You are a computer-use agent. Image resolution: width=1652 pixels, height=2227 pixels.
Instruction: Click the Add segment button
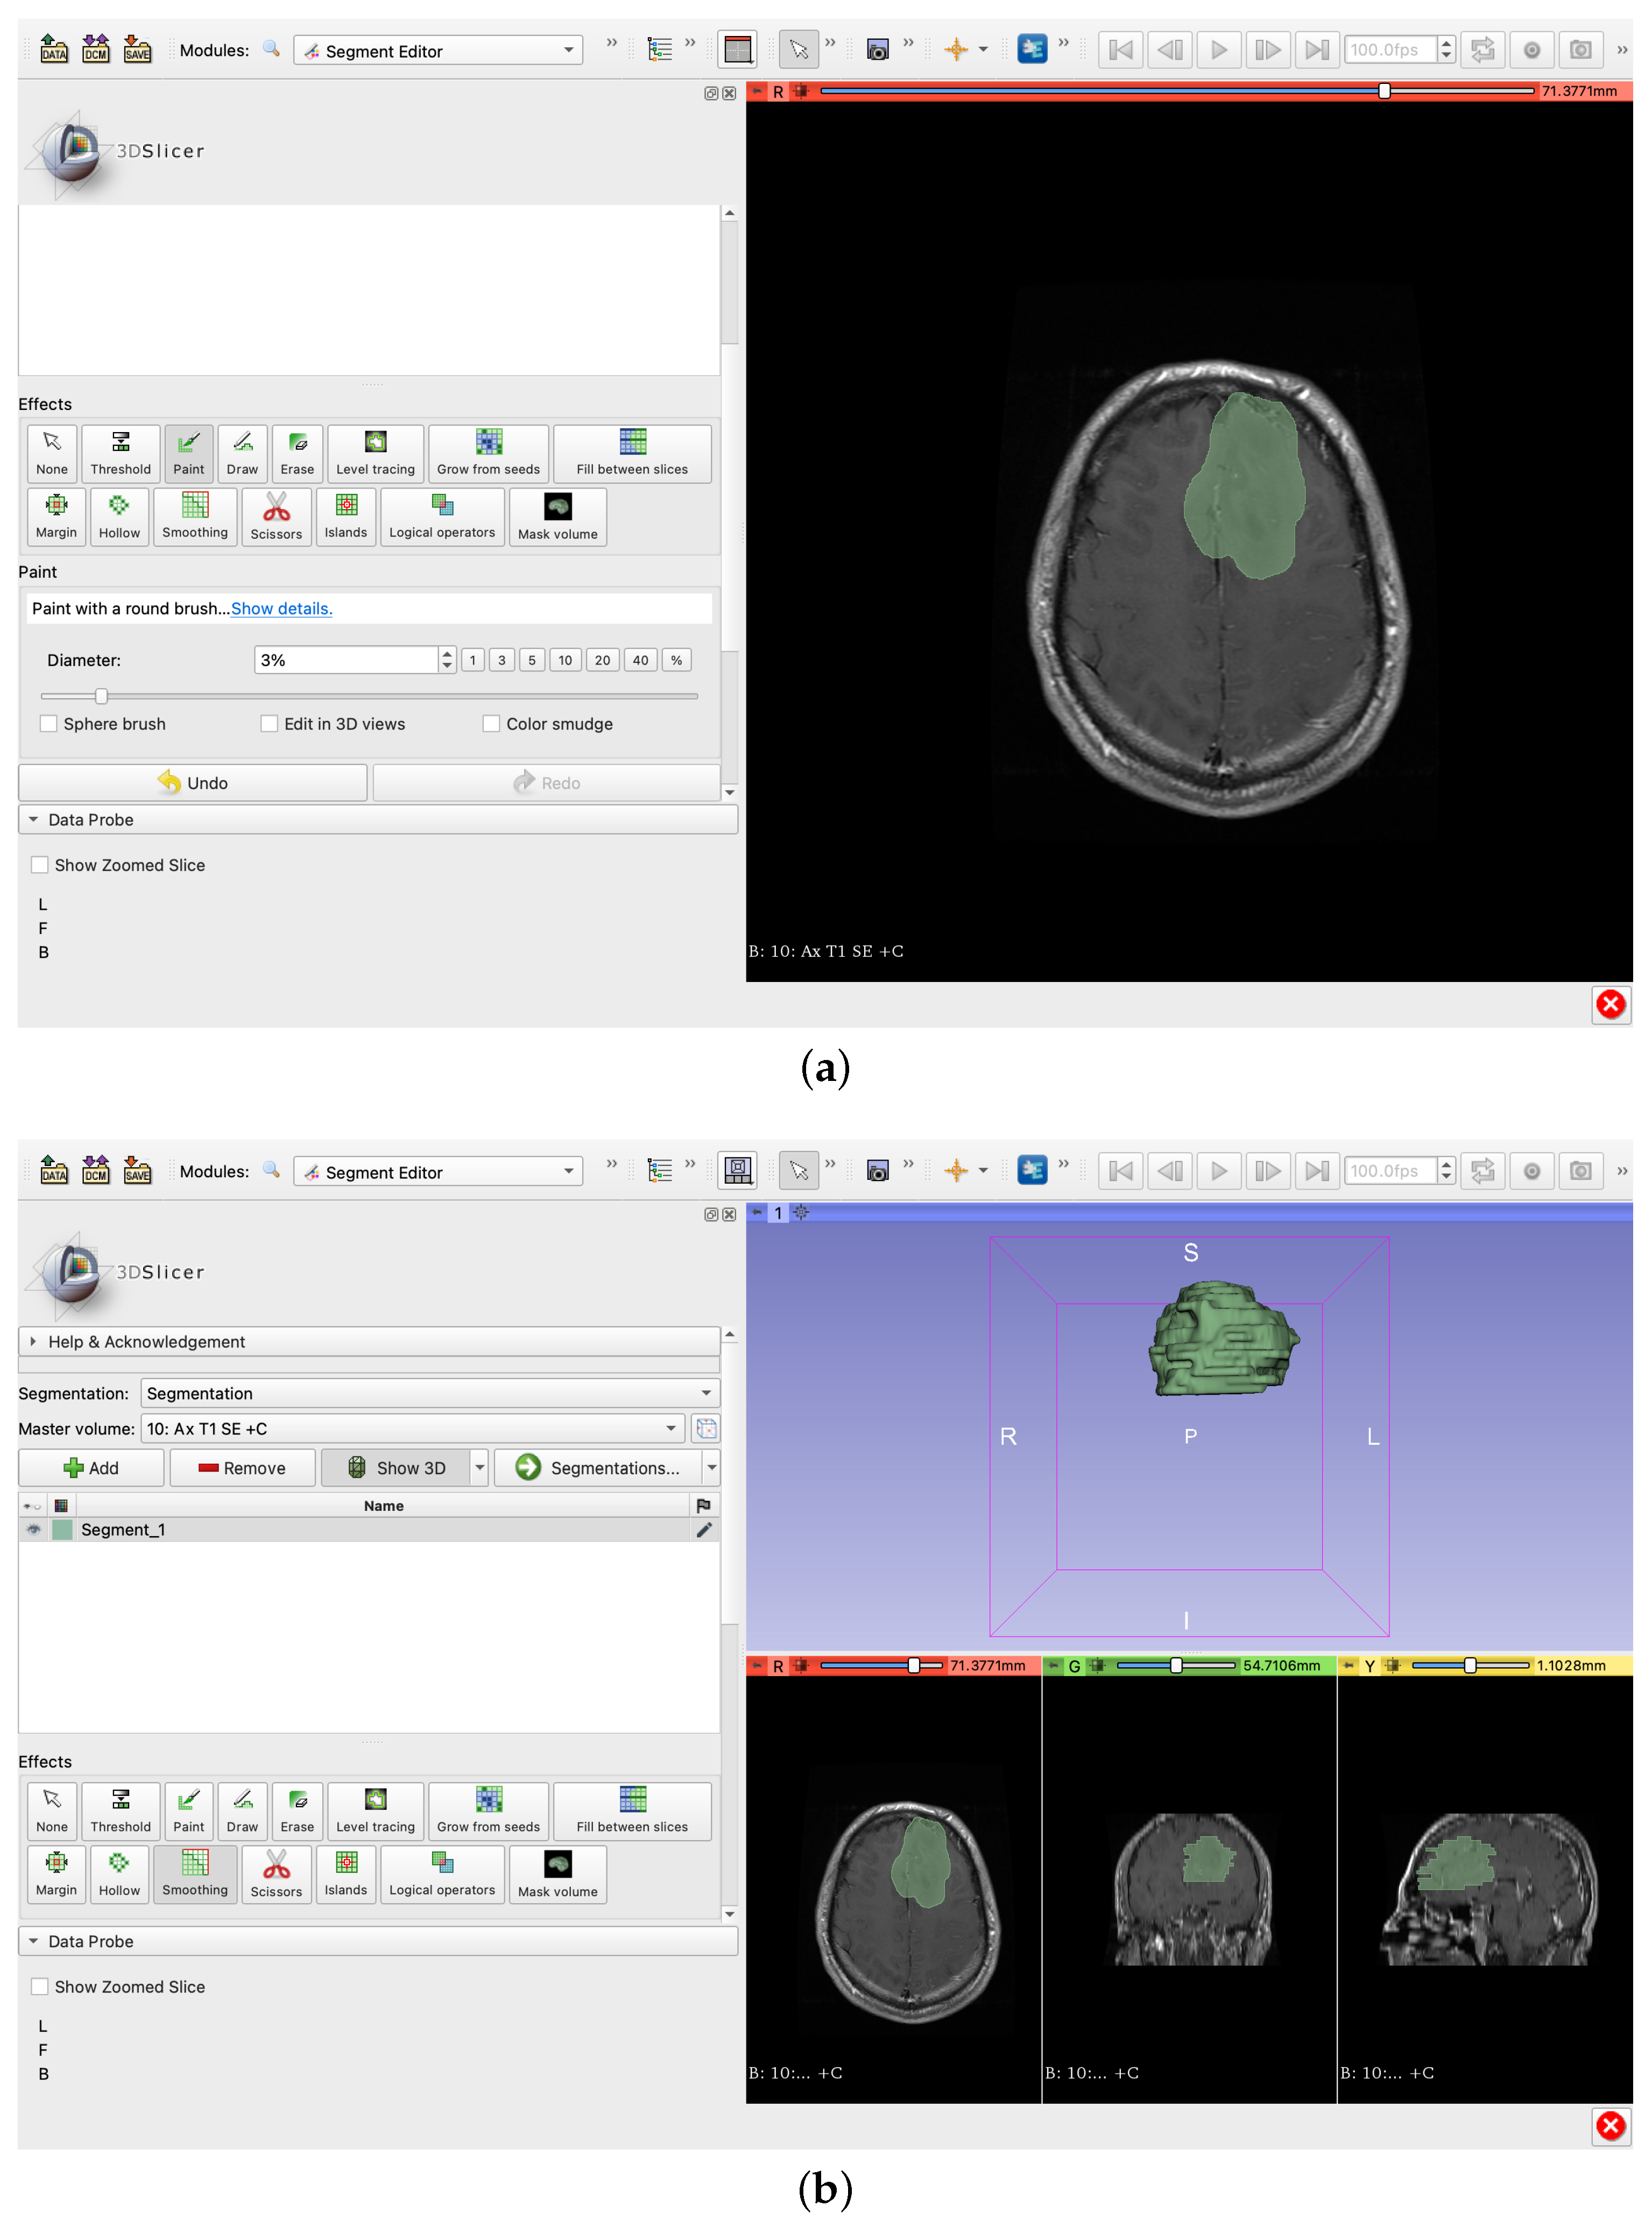(91, 1467)
